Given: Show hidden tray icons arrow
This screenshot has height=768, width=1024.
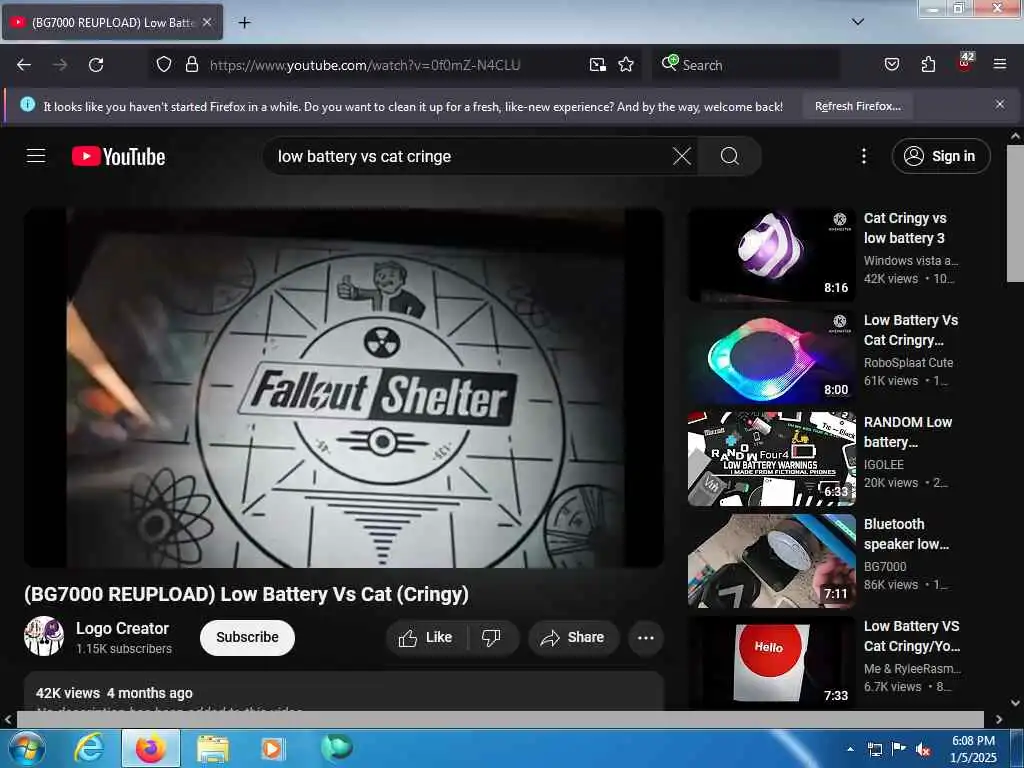Looking at the screenshot, I should (850, 749).
